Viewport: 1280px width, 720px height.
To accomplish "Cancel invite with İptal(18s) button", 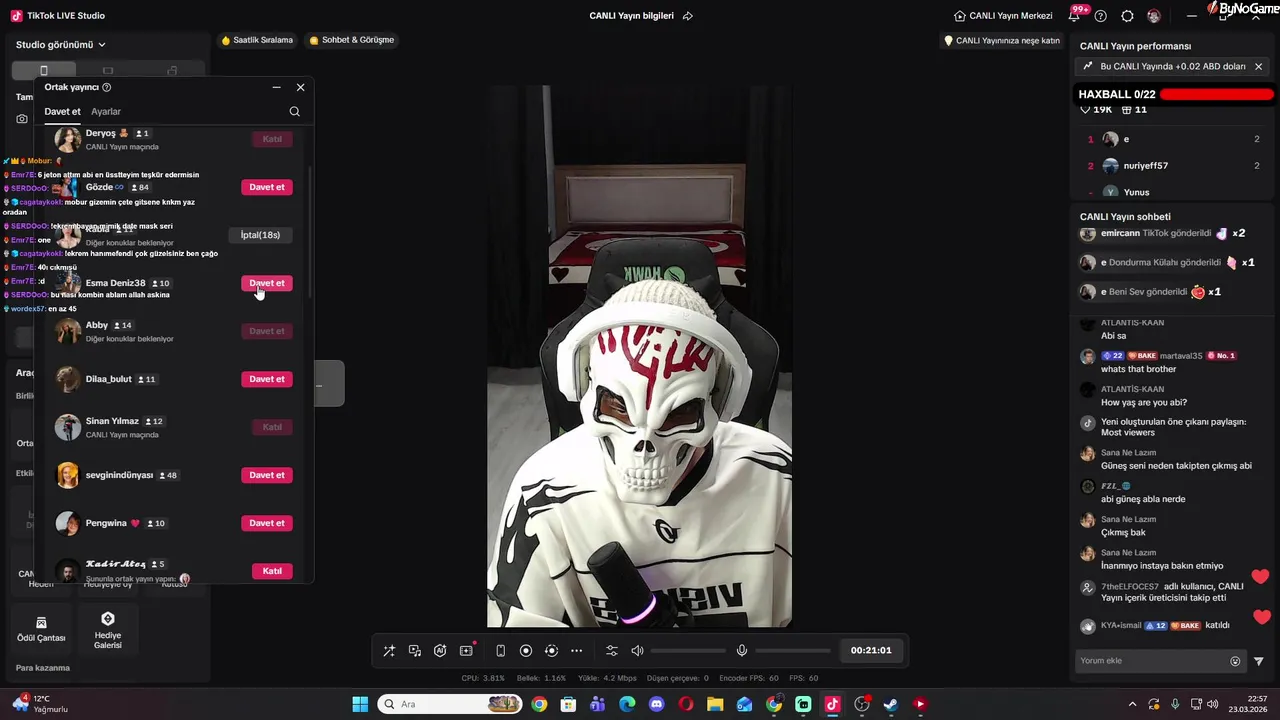I will pos(260,235).
